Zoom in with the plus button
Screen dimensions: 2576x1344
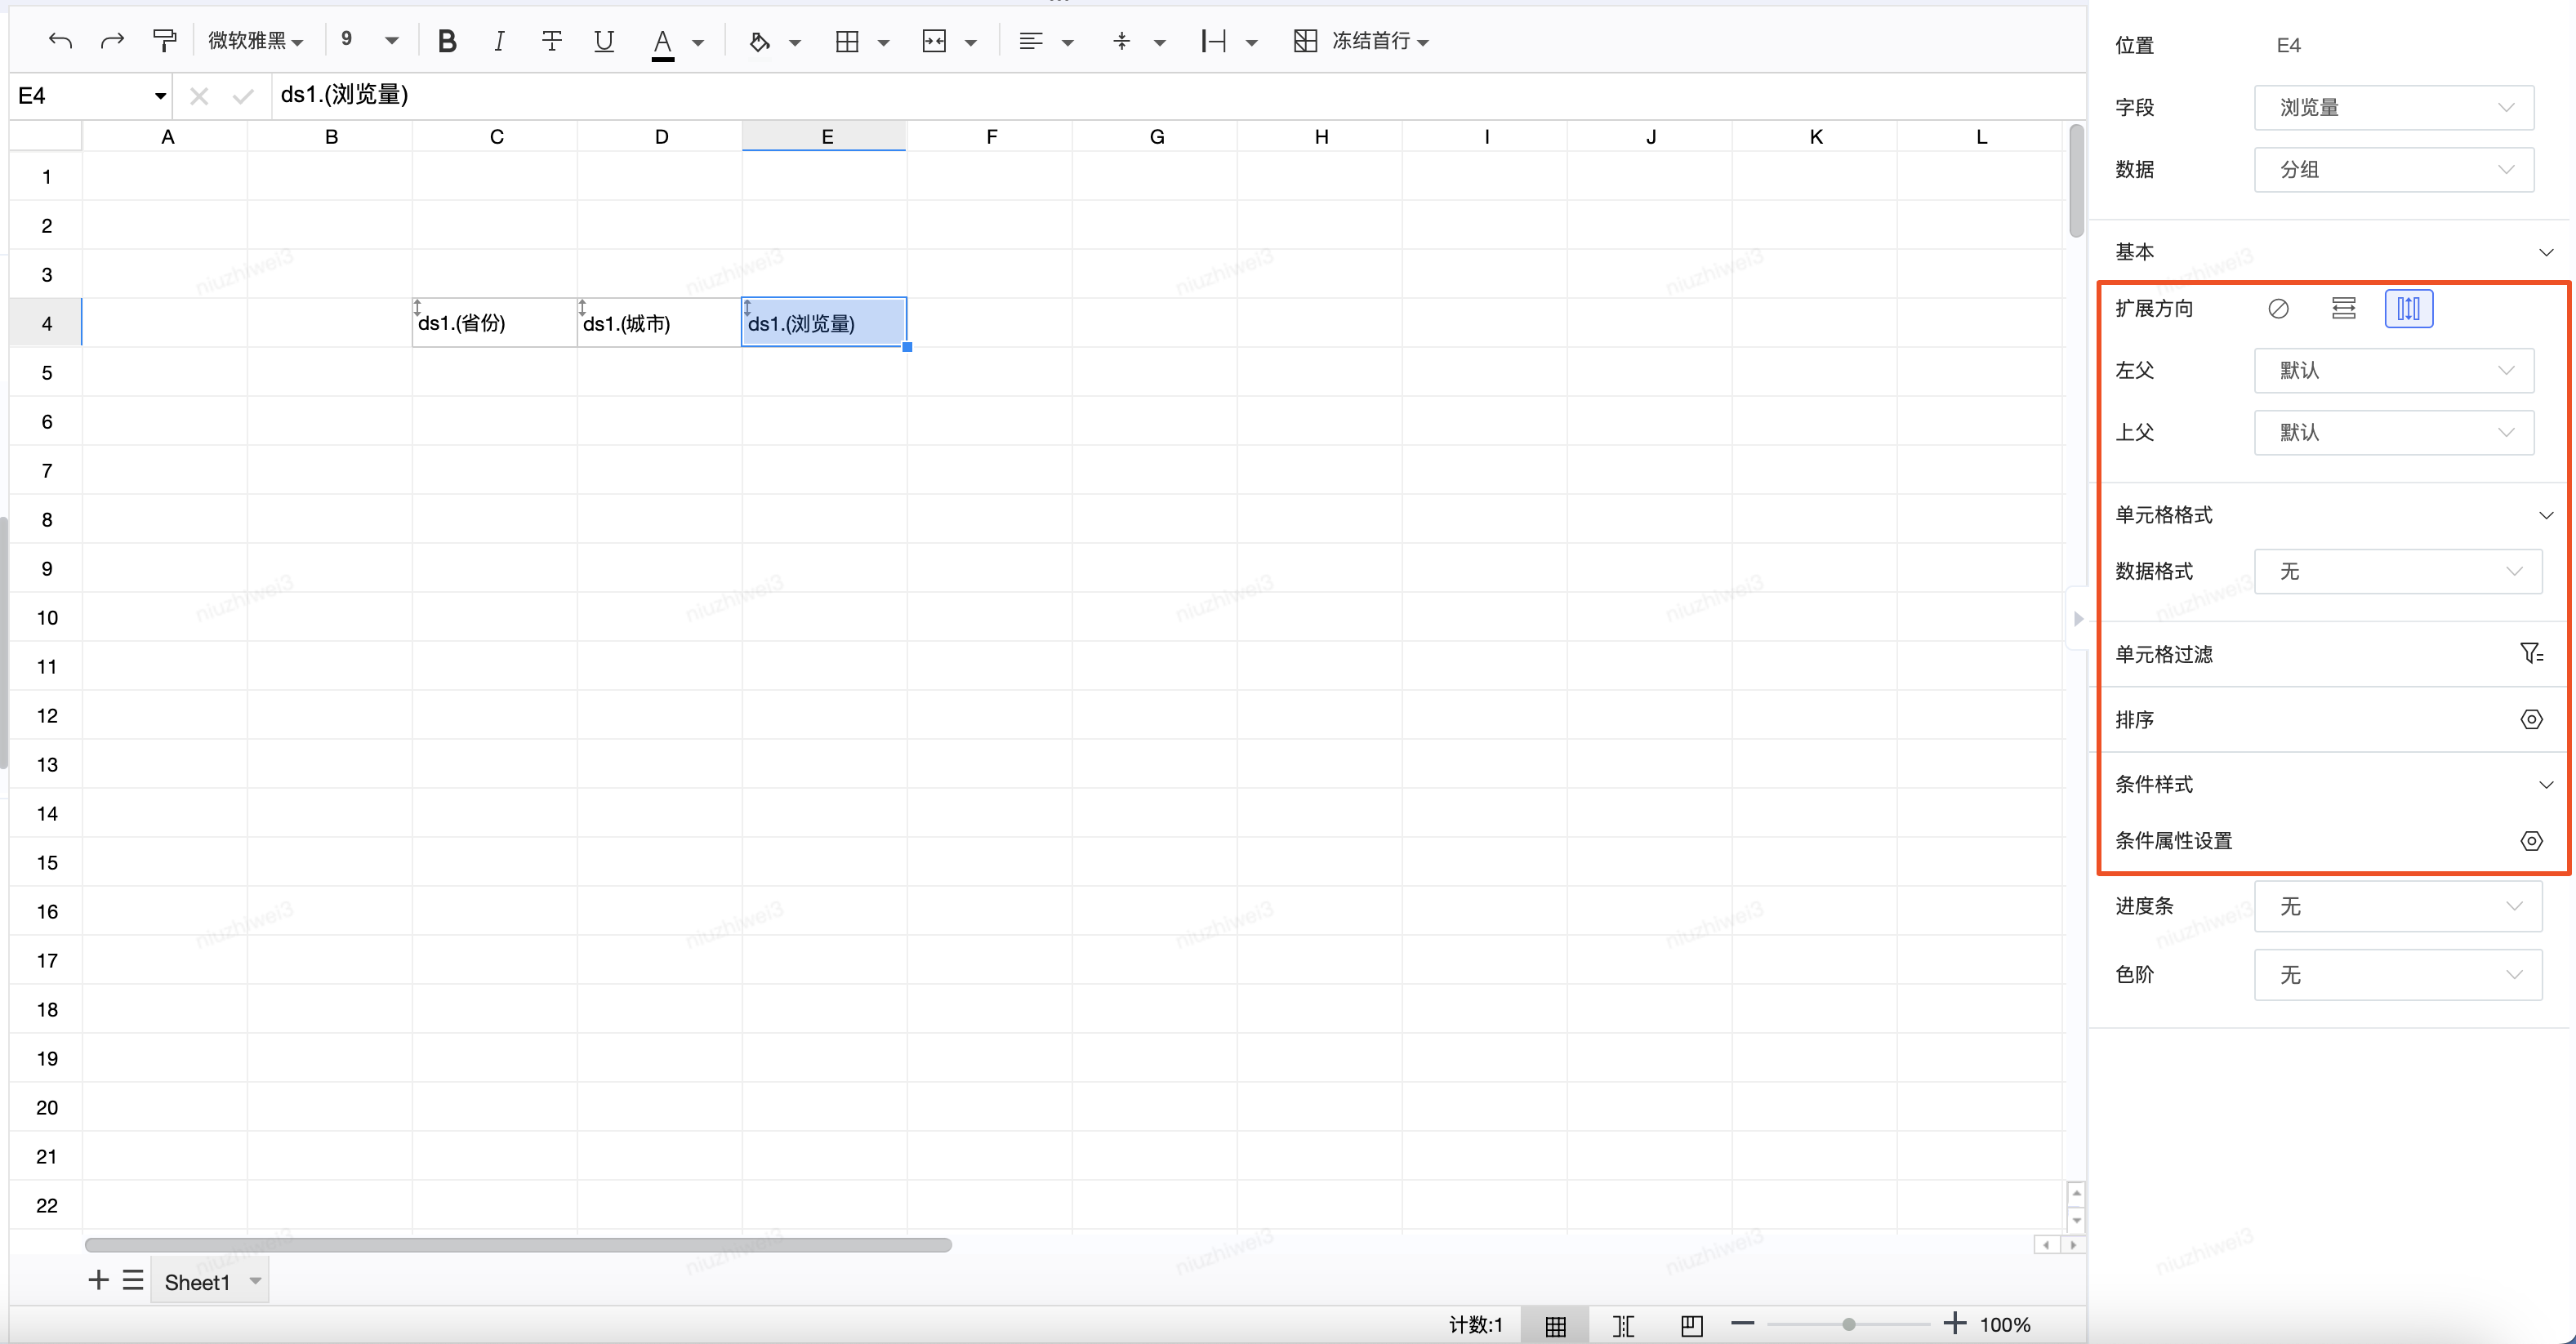1955,1323
